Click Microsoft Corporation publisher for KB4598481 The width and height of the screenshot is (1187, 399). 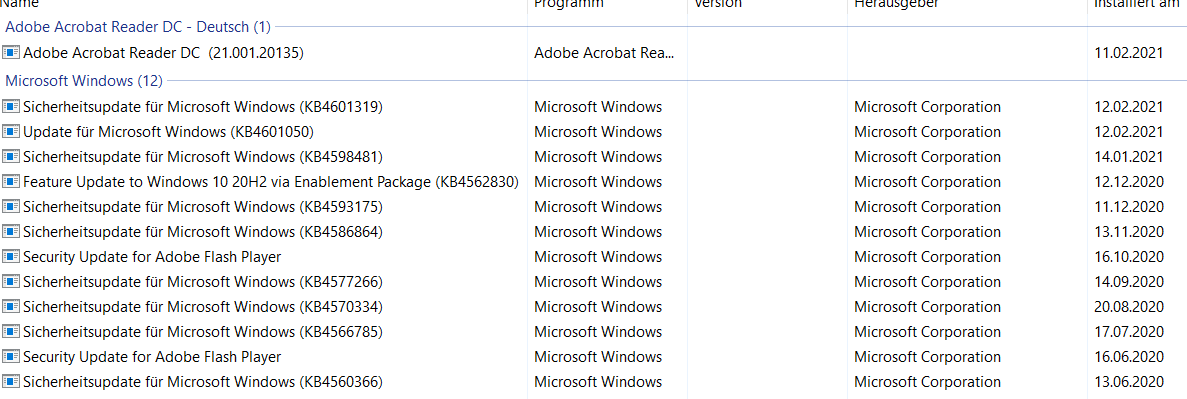pos(927,157)
